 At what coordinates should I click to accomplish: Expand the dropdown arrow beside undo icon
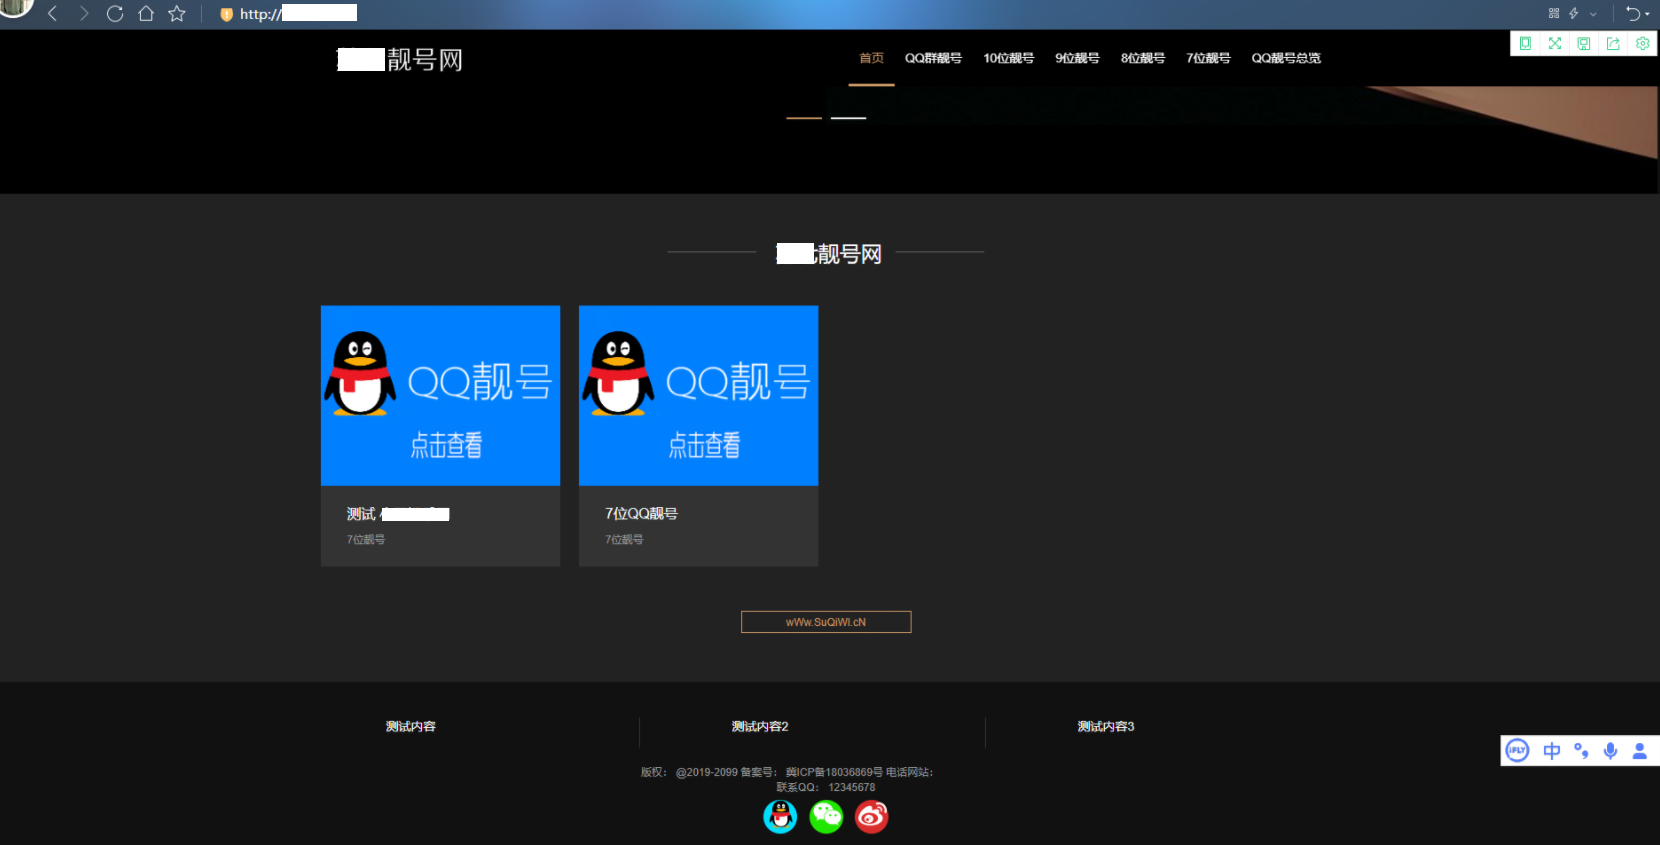click(x=1647, y=14)
